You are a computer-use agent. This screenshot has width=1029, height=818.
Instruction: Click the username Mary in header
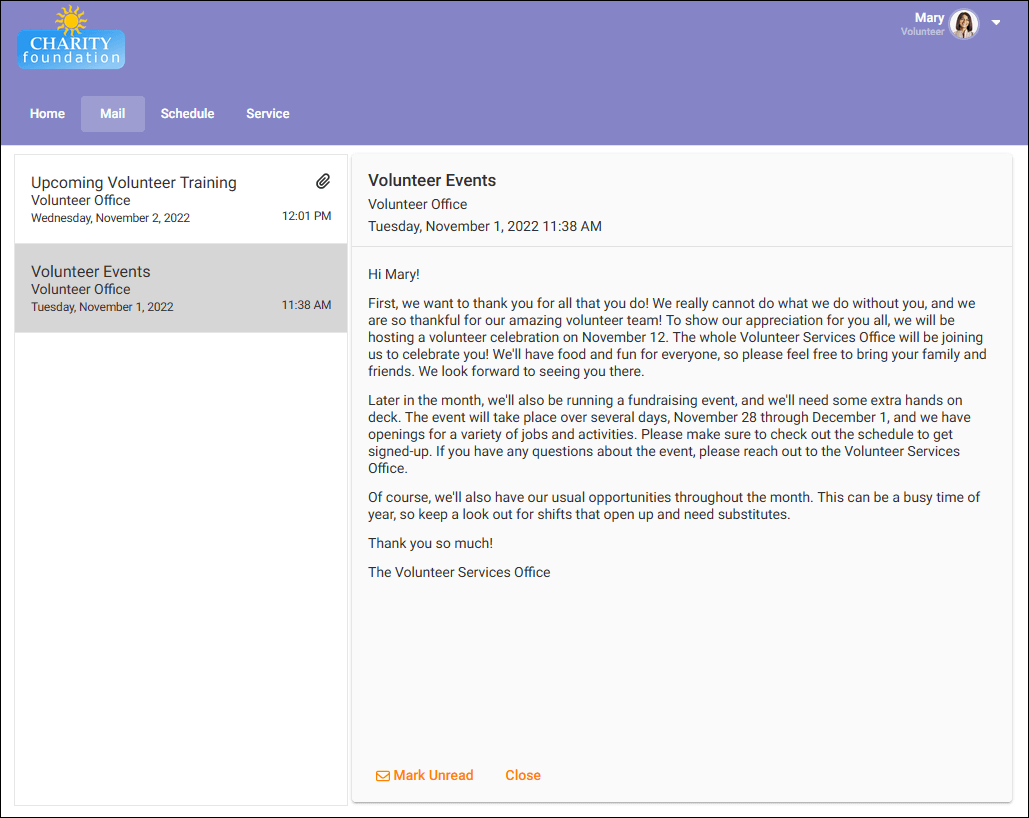pos(929,18)
